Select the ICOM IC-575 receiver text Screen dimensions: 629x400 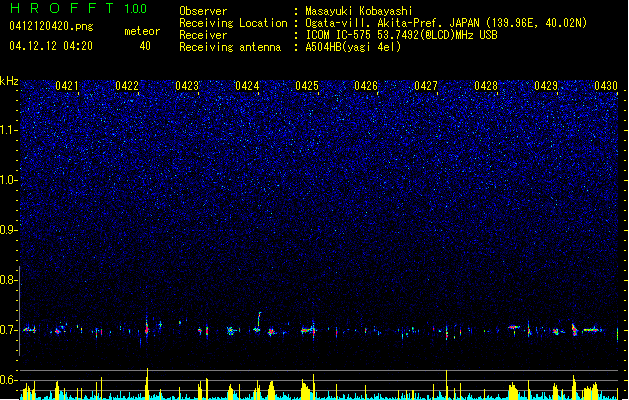[401, 35]
